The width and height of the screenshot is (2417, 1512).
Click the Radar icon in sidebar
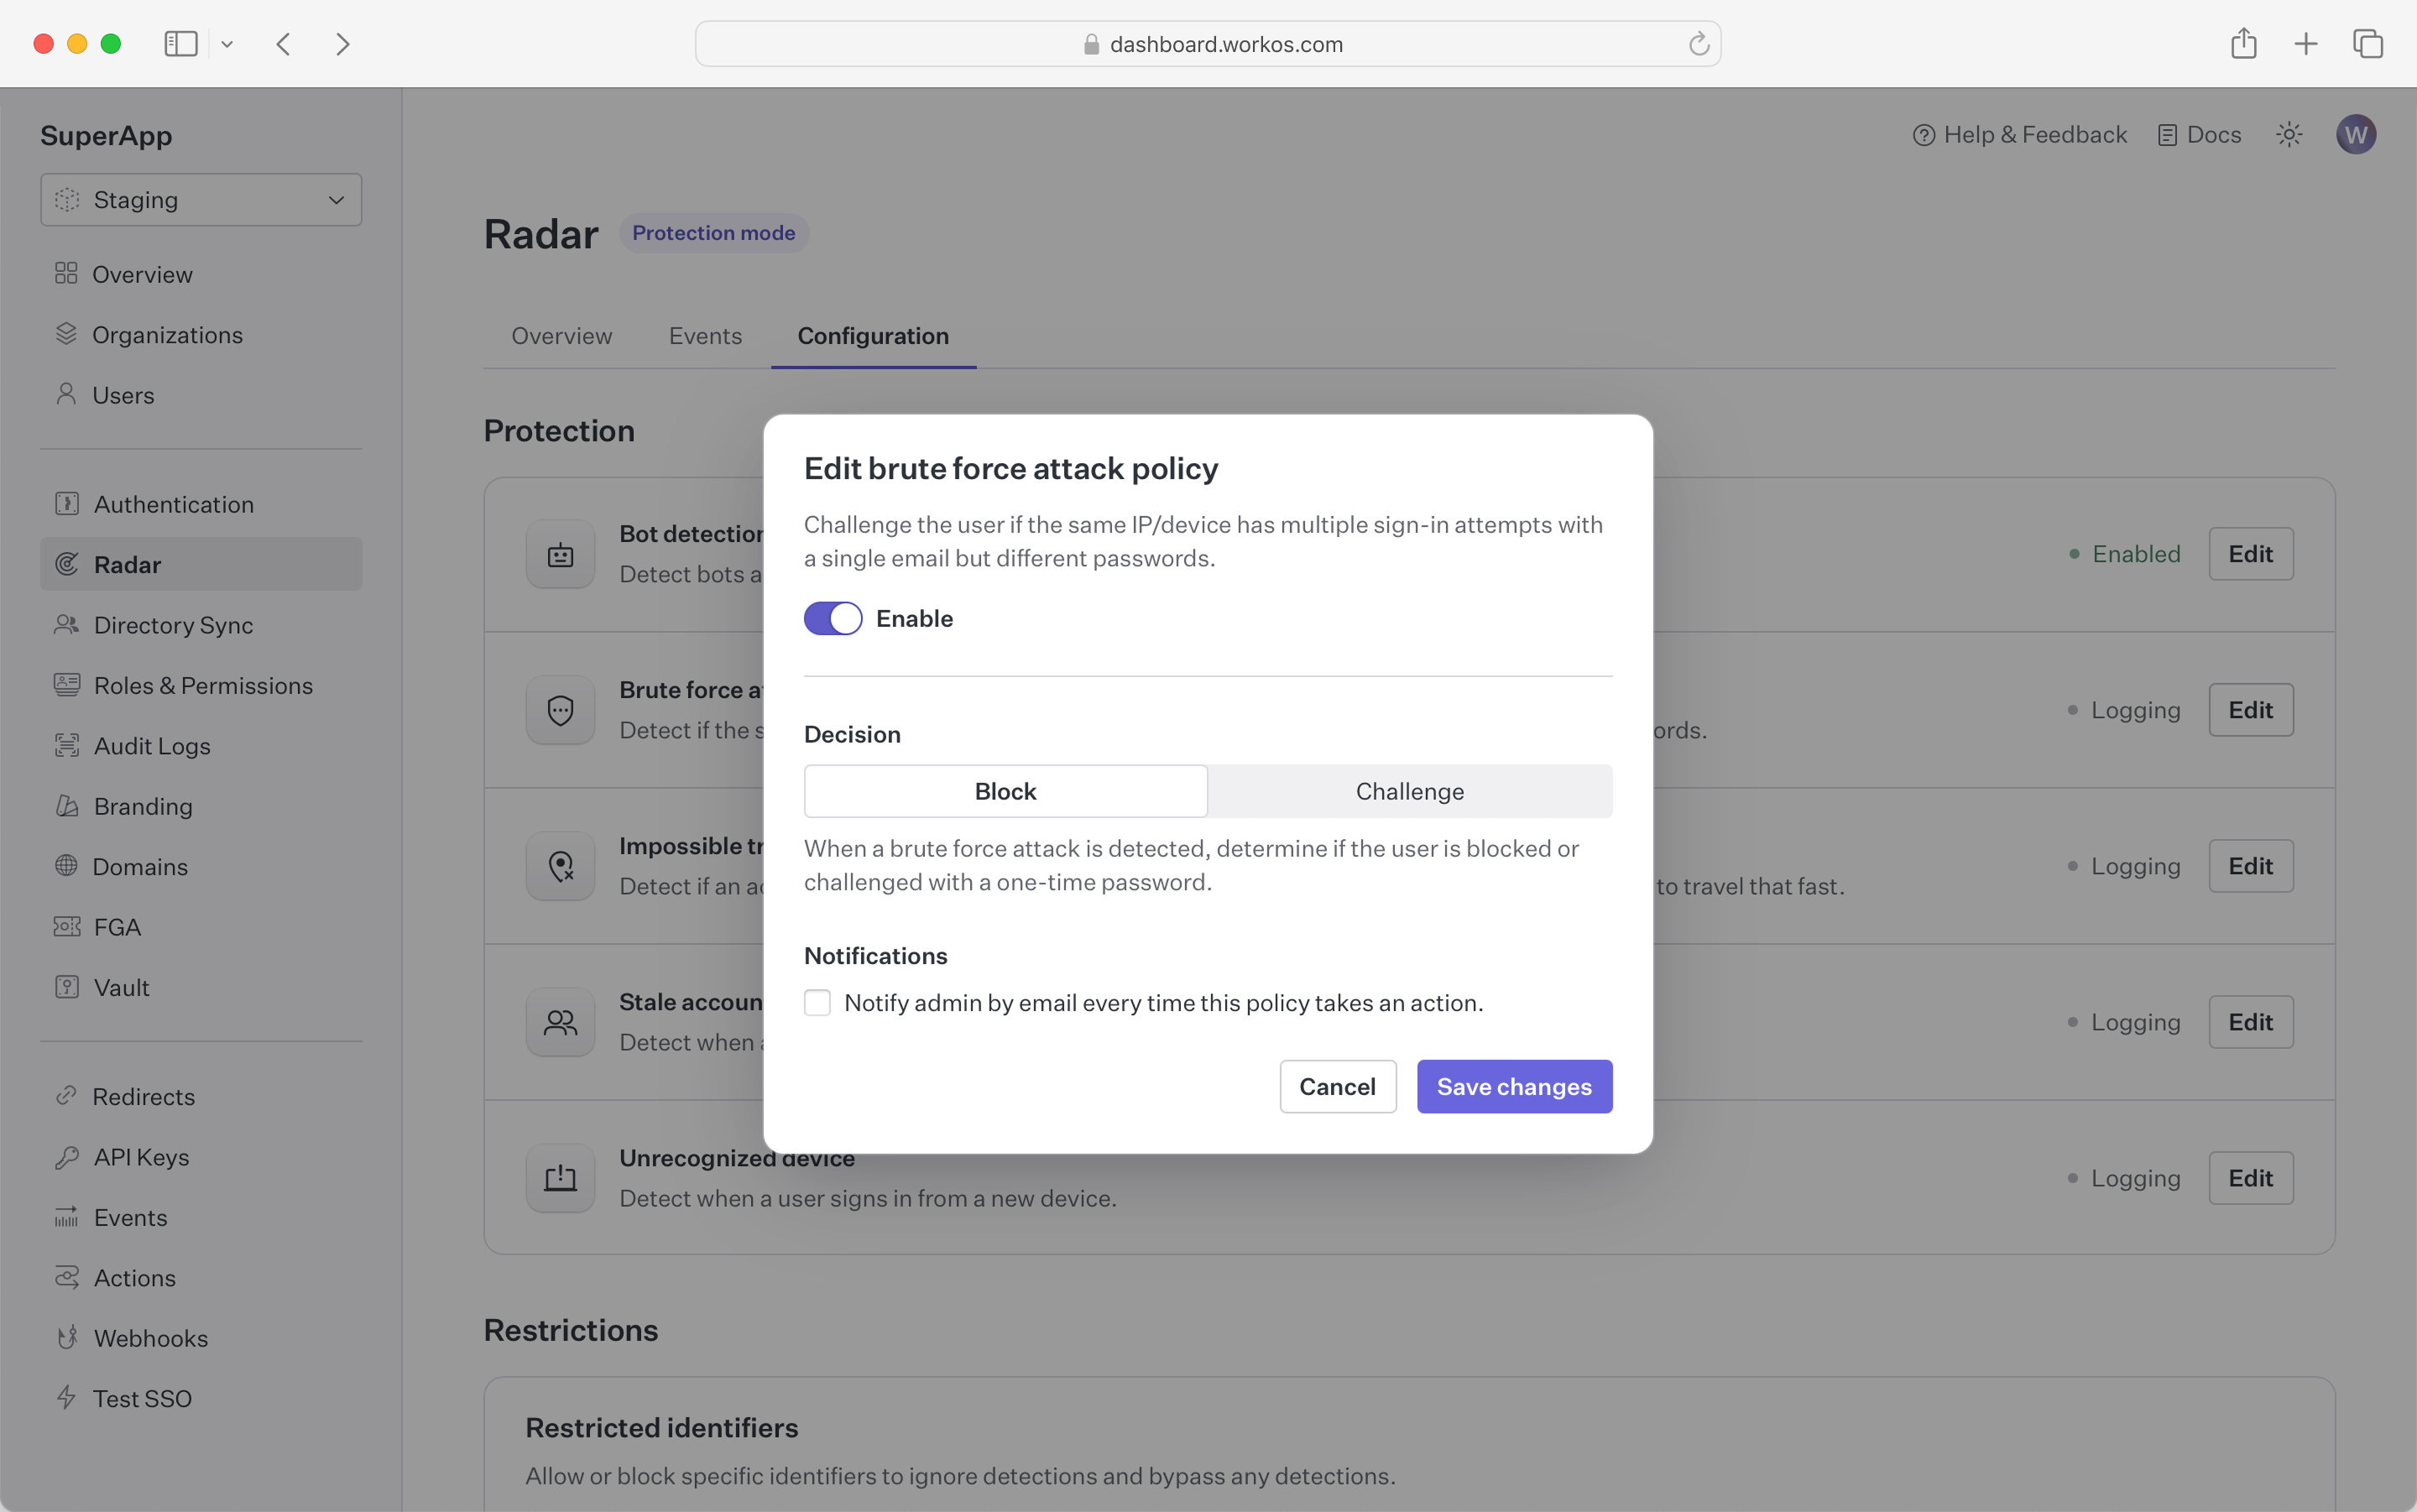point(67,565)
